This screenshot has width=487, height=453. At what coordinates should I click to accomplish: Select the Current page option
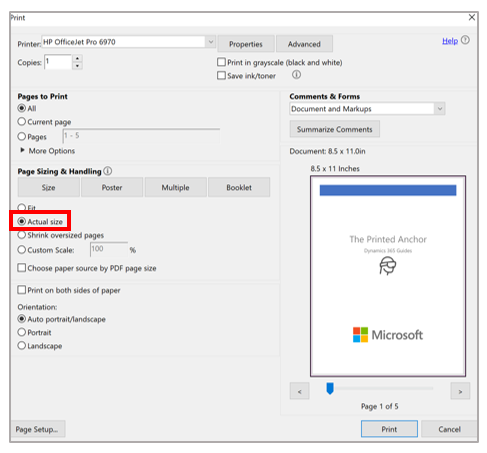[22, 122]
